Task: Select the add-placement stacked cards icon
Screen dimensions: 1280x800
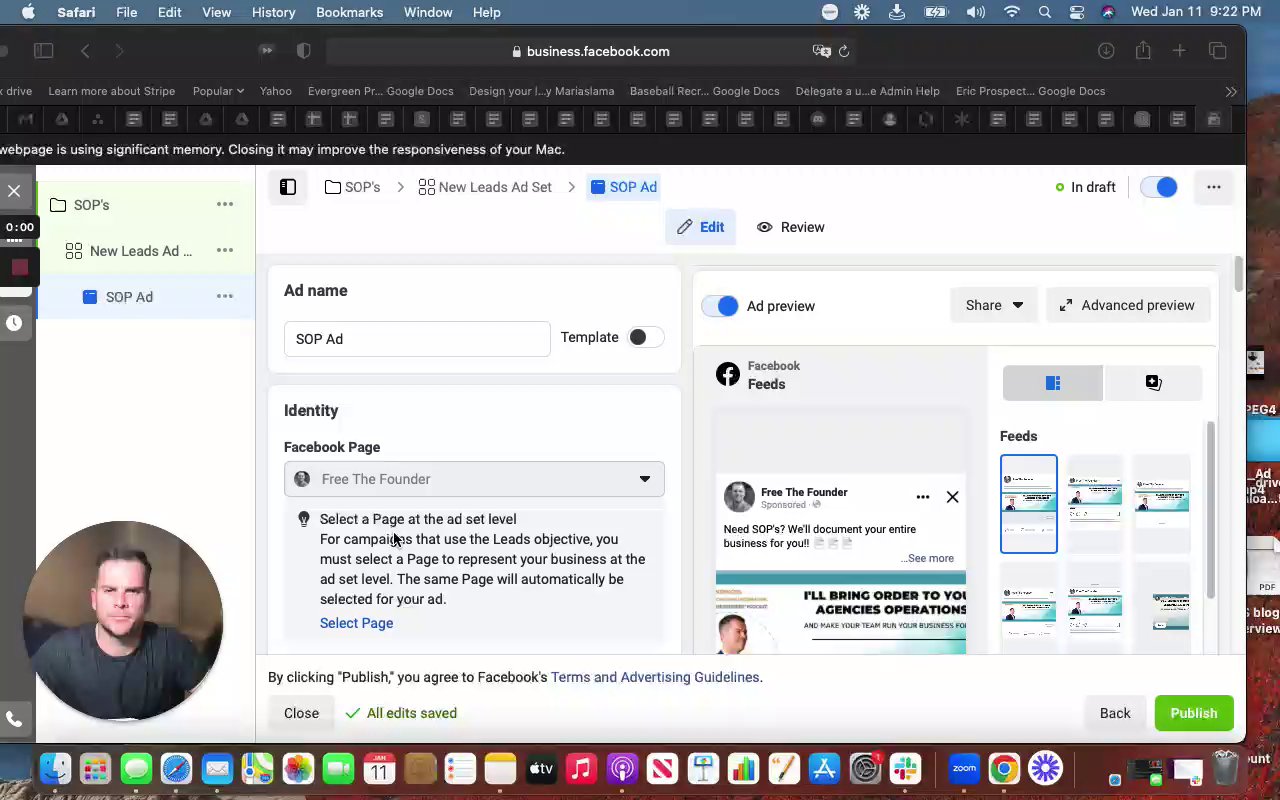Action: (1153, 383)
